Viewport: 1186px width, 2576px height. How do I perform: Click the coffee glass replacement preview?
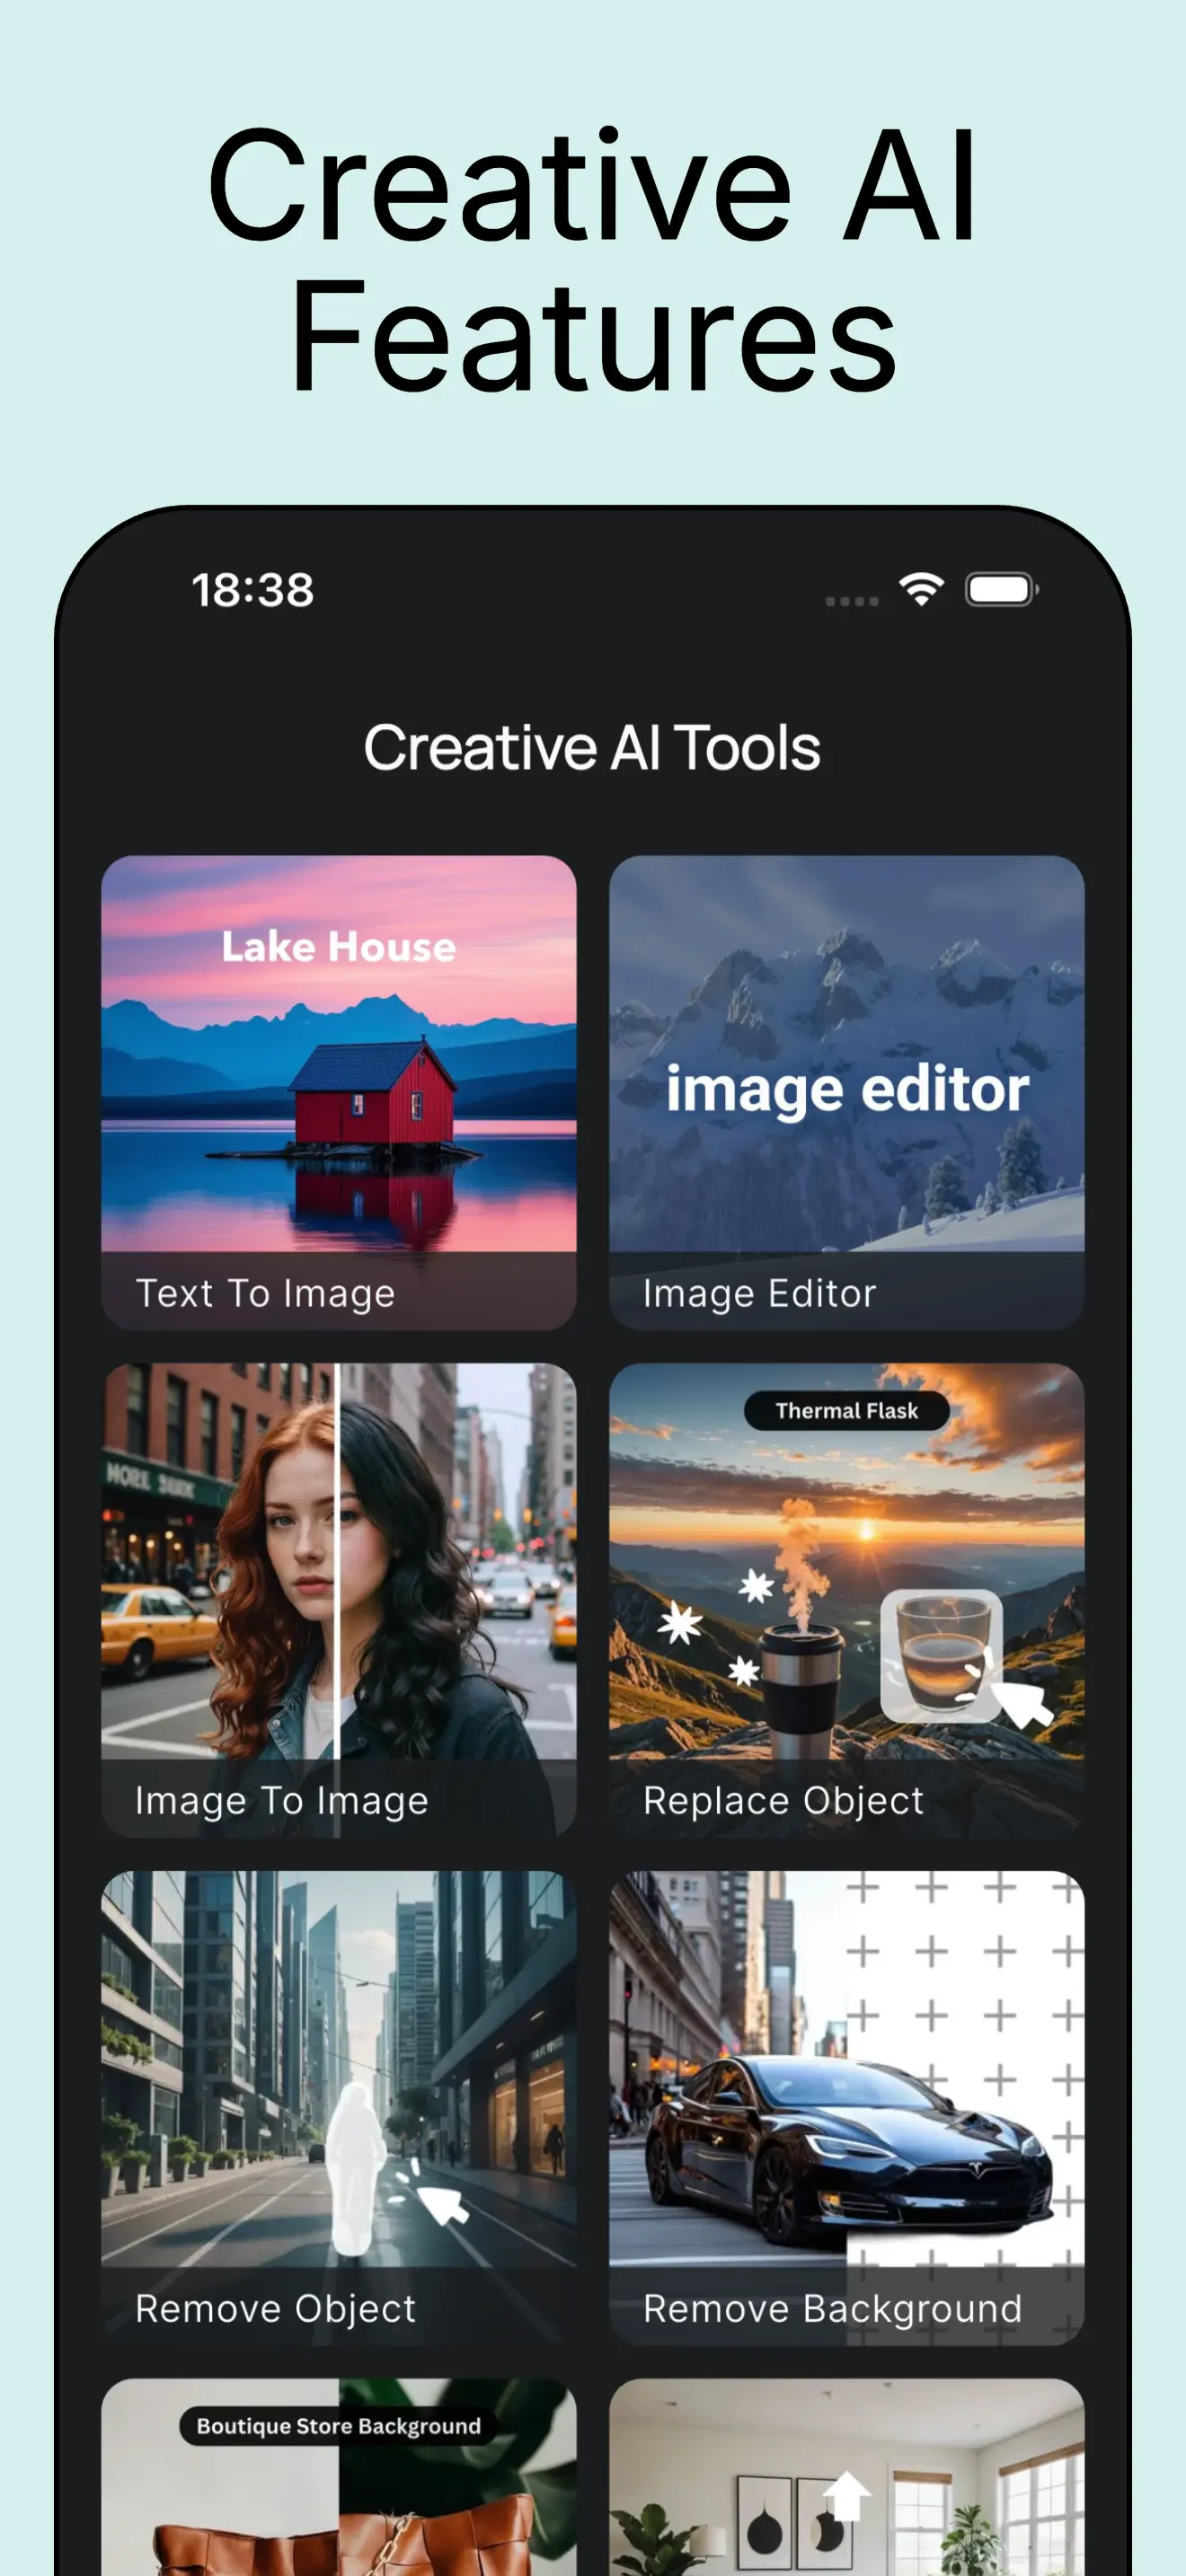pyautogui.click(x=941, y=1655)
